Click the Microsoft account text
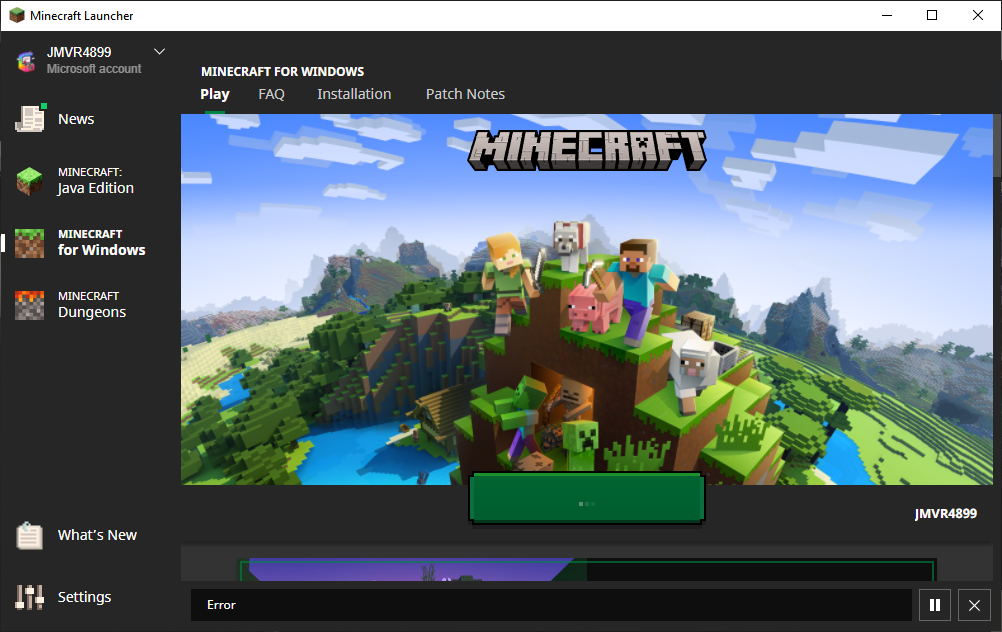Viewport: 1002px width, 632px height. [x=94, y=68]
